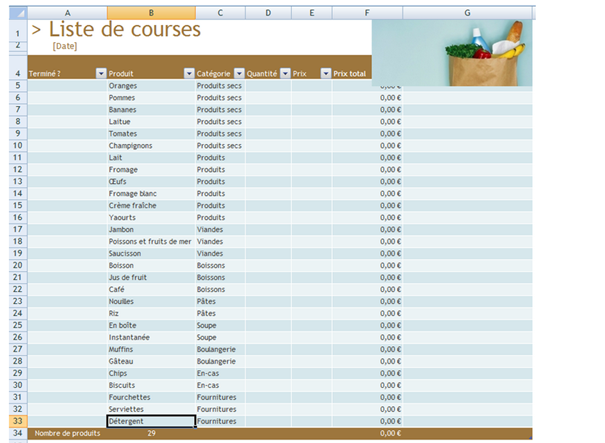Click the total 0,00 € in row 34
Viewport: 605px width, 443px height.
point(390,433)
